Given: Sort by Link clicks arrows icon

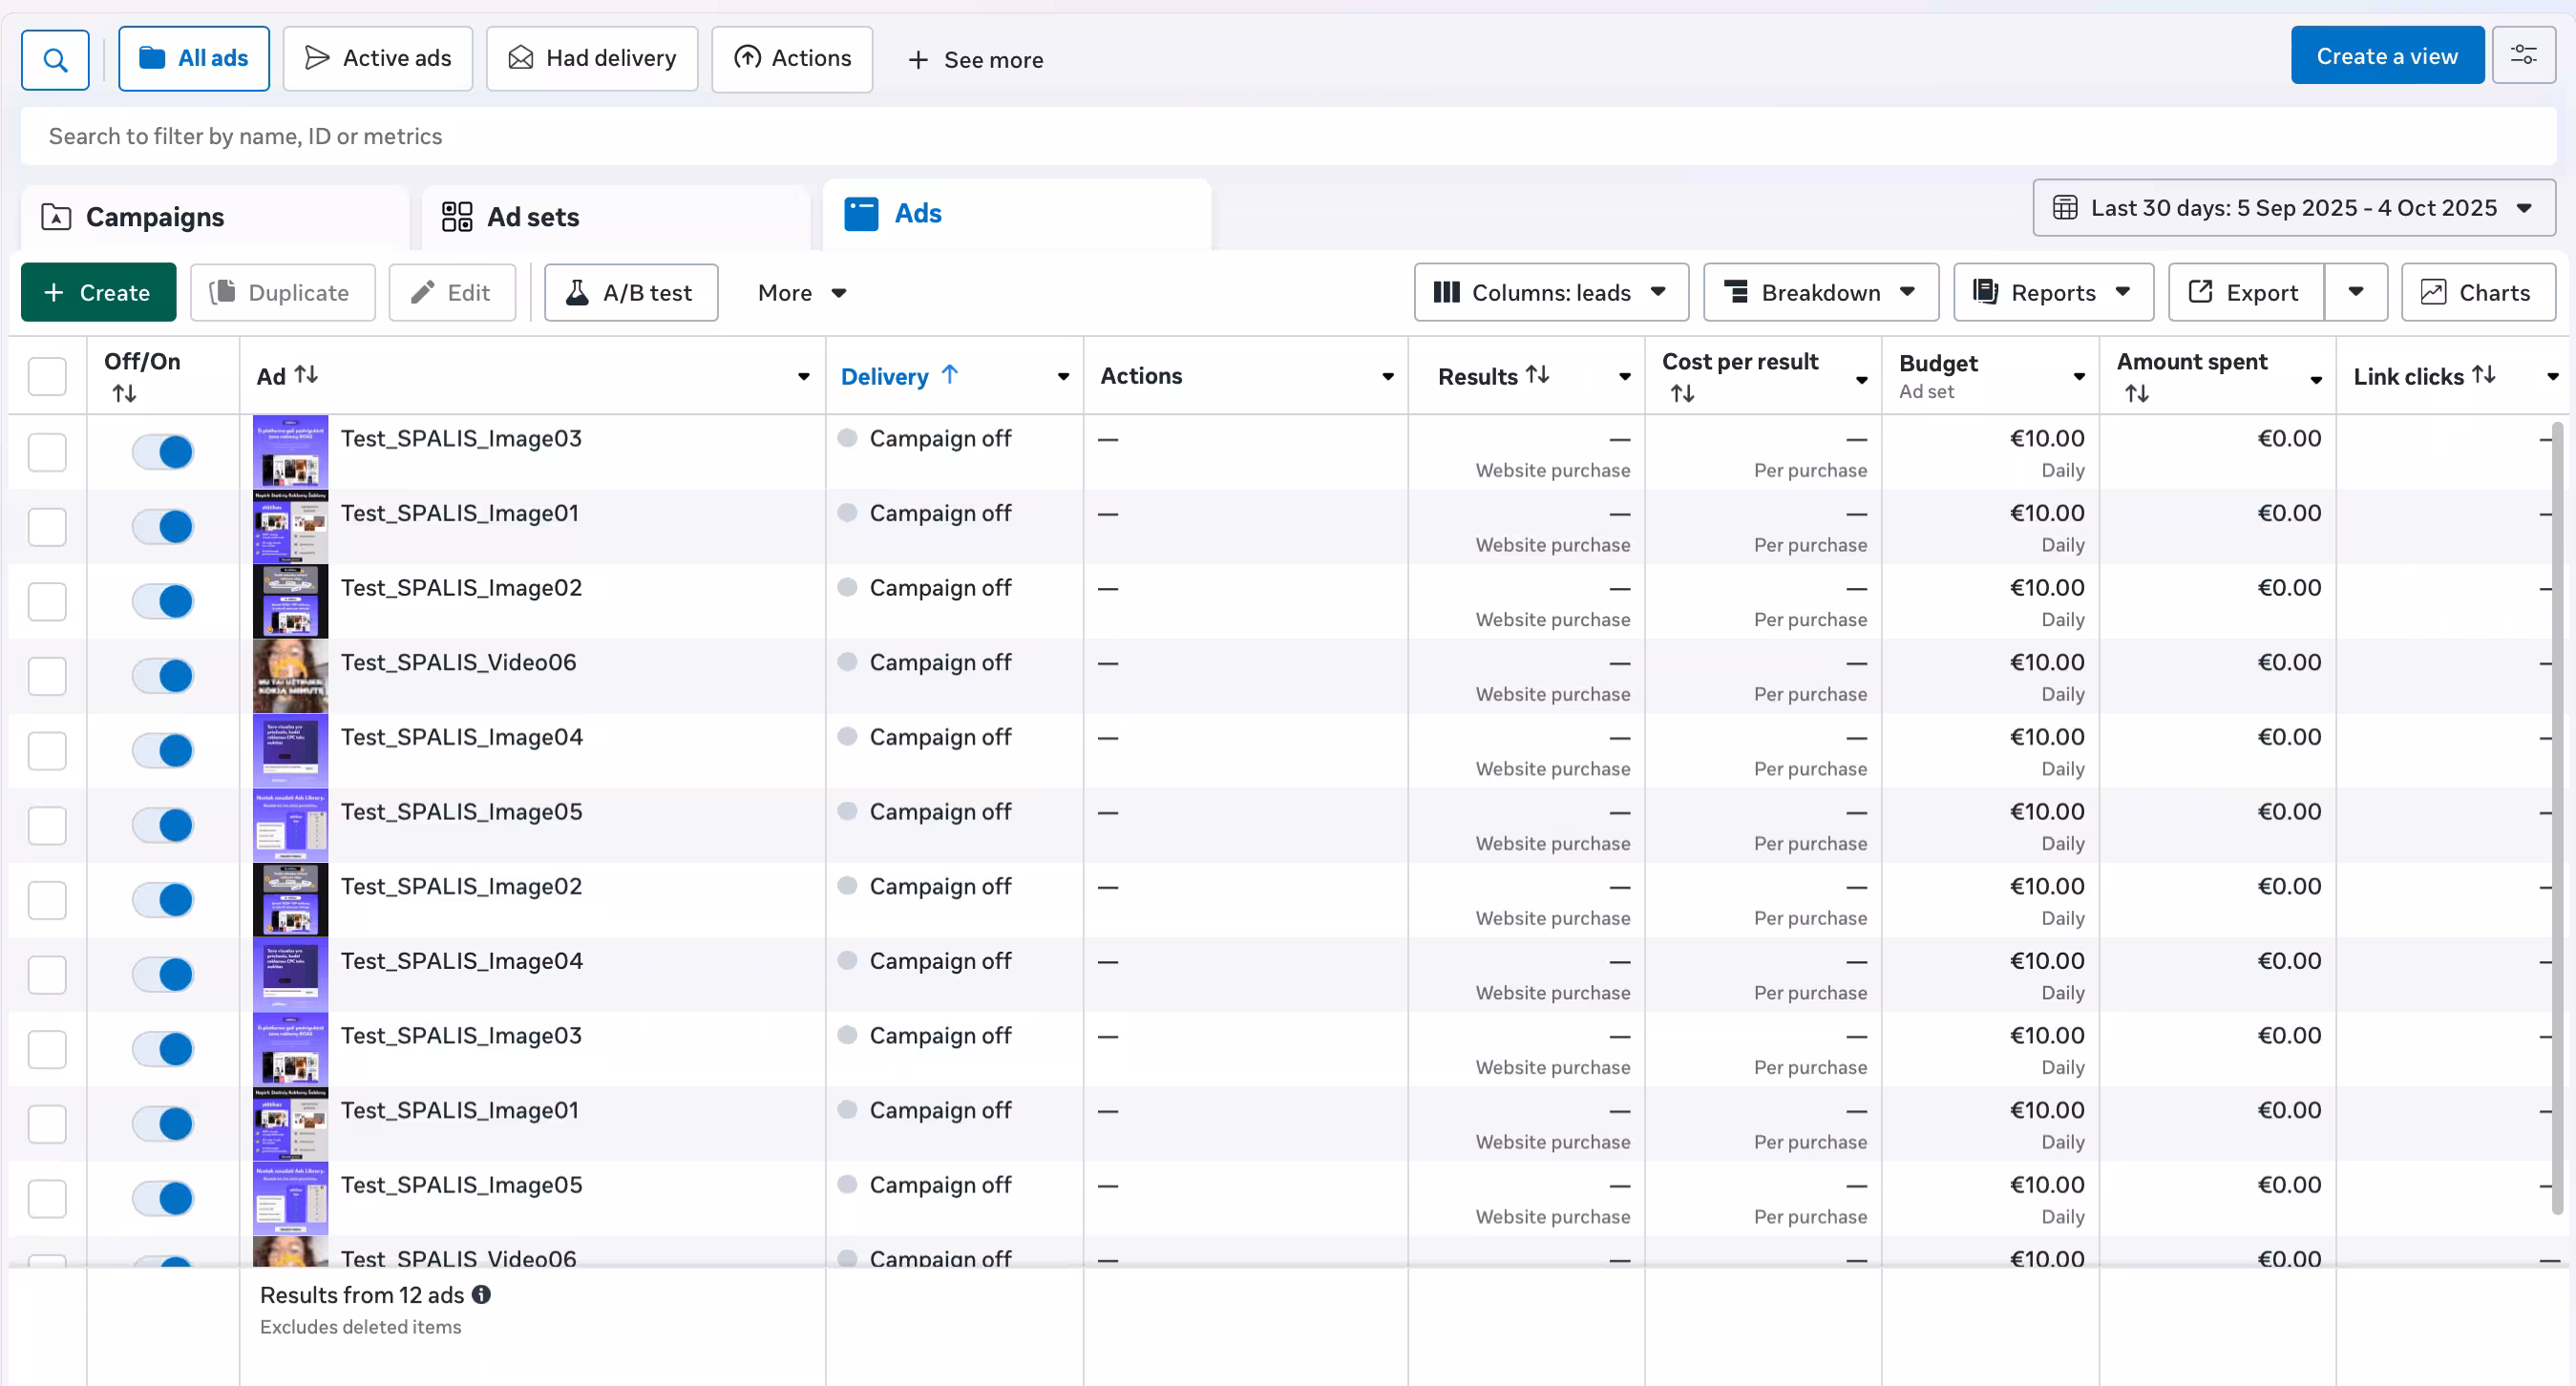Looking at the screenshot, I should point(2483,375).
